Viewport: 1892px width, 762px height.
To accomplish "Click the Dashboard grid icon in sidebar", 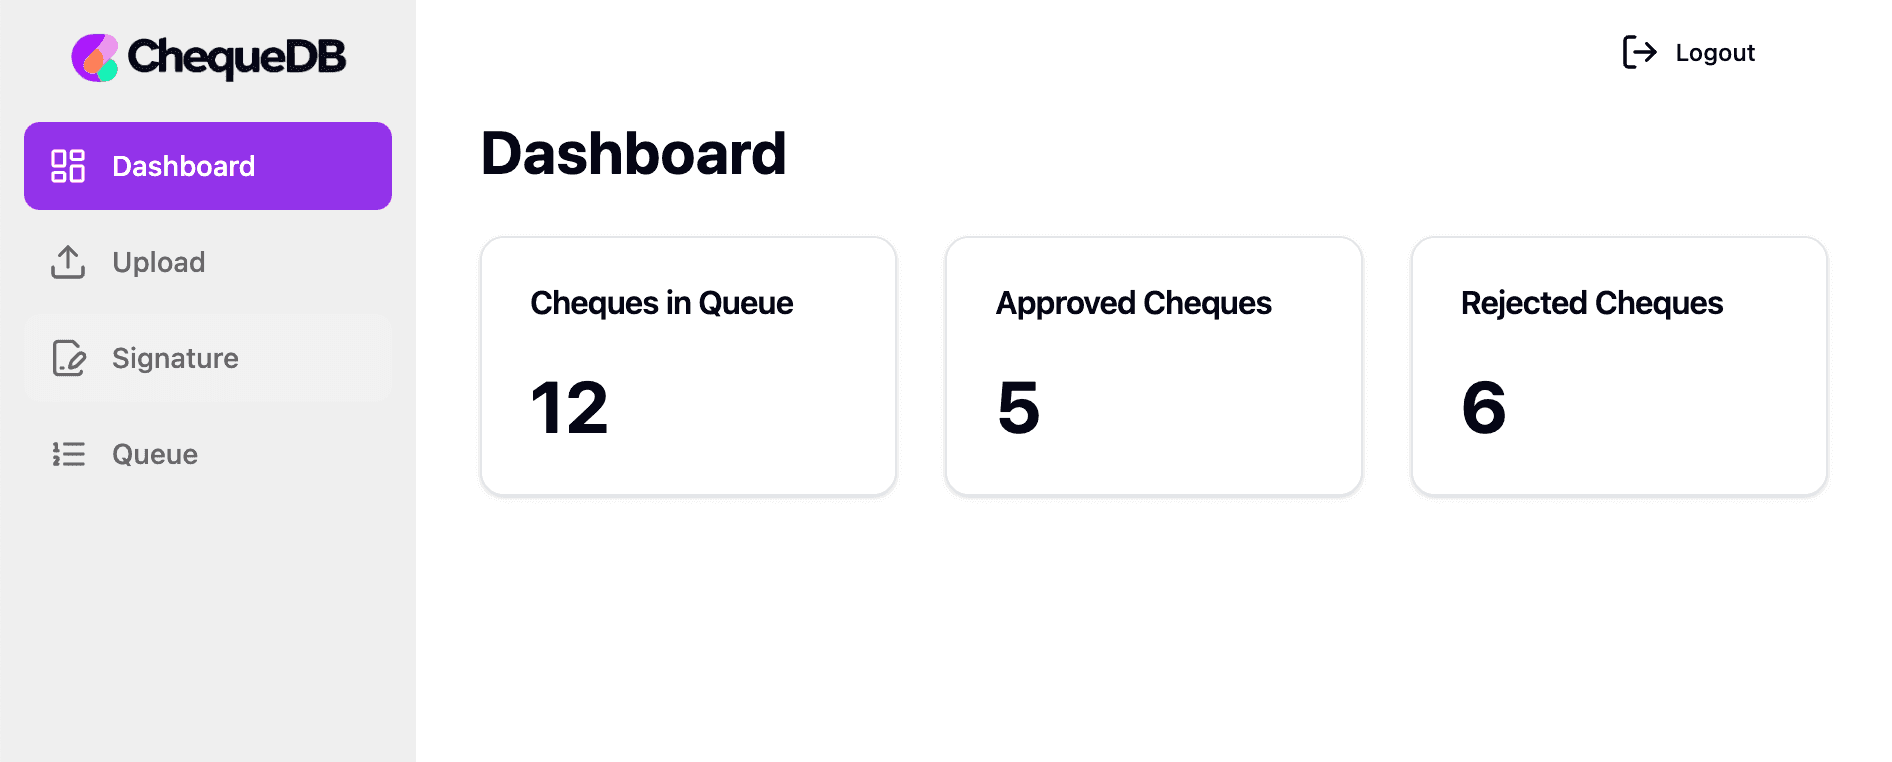I will click(x=68, y=166).
